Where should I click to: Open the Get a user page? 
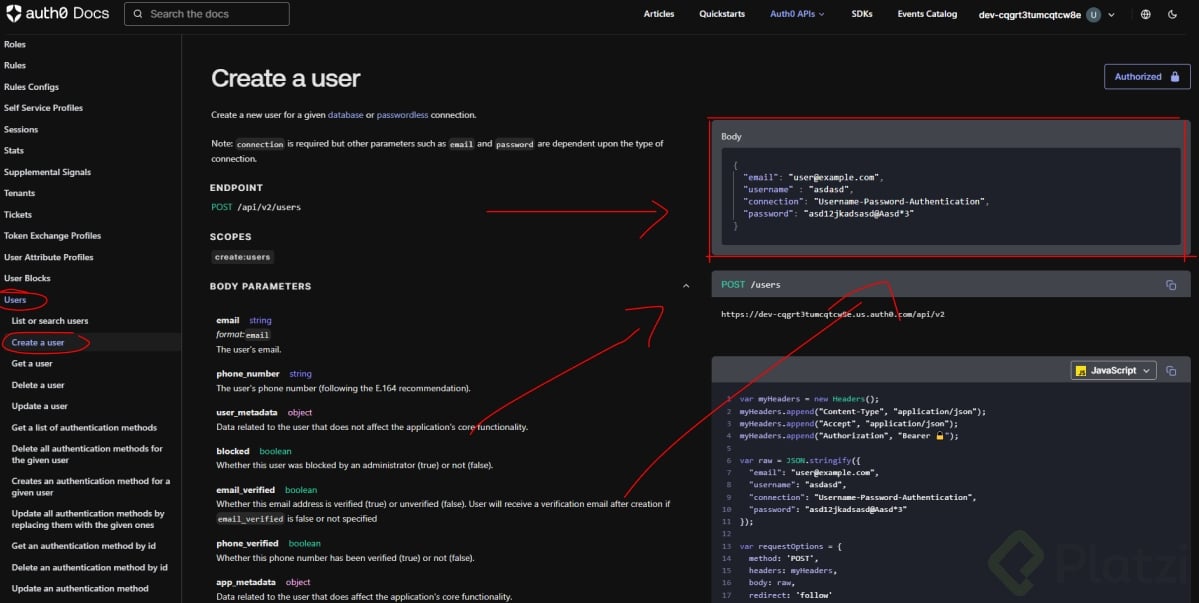pos(32,364)
